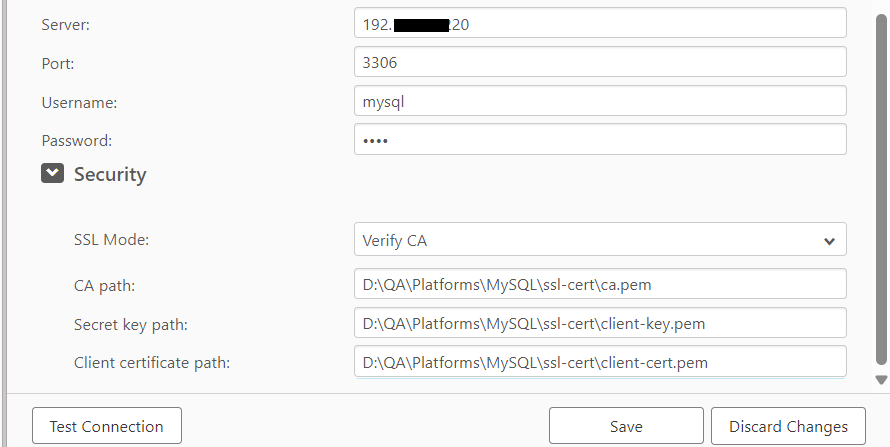Click the Secret key path field

[600, 323]
